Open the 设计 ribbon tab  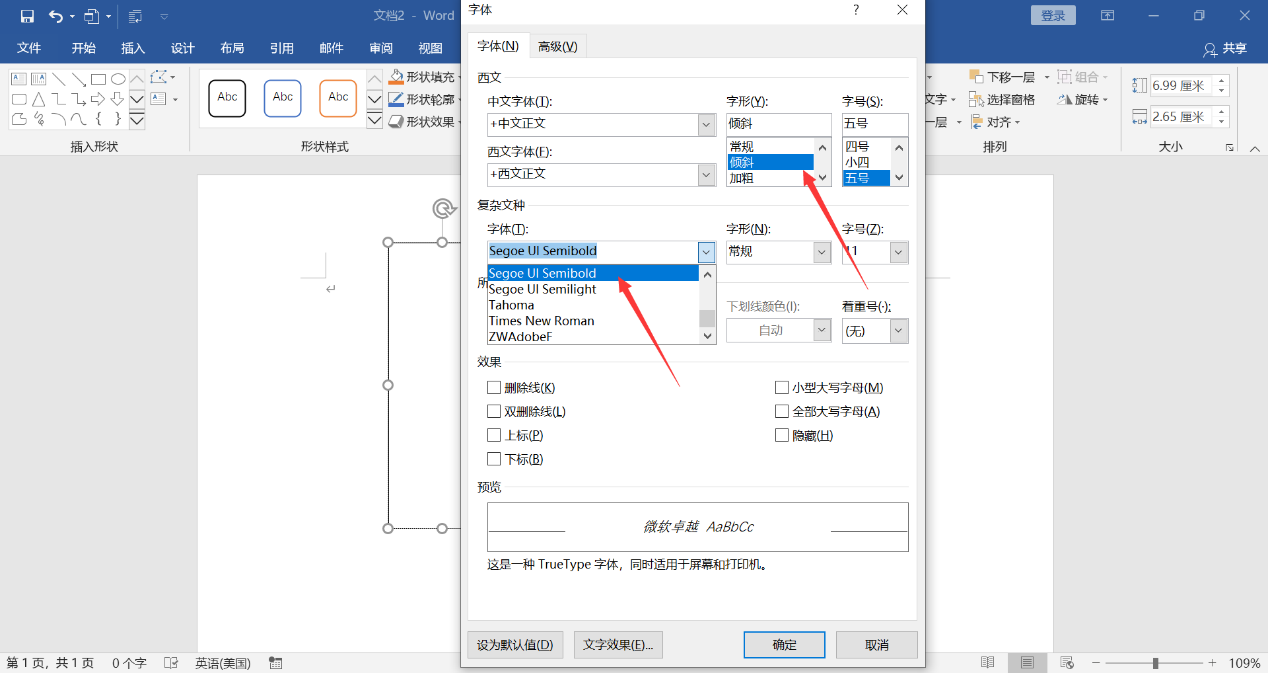coord(183,48)
